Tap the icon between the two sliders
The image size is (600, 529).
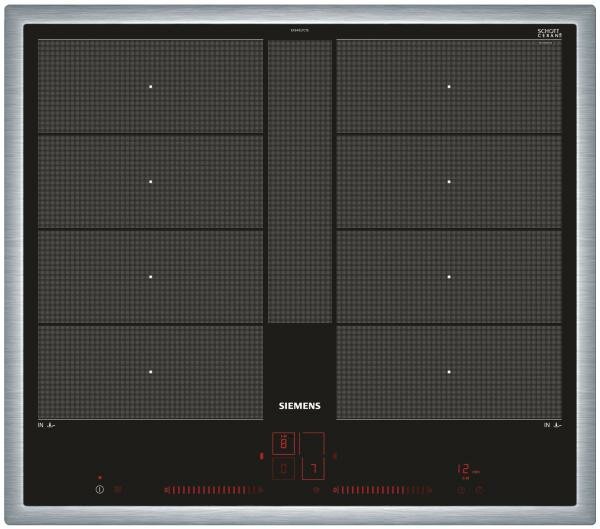317,490
